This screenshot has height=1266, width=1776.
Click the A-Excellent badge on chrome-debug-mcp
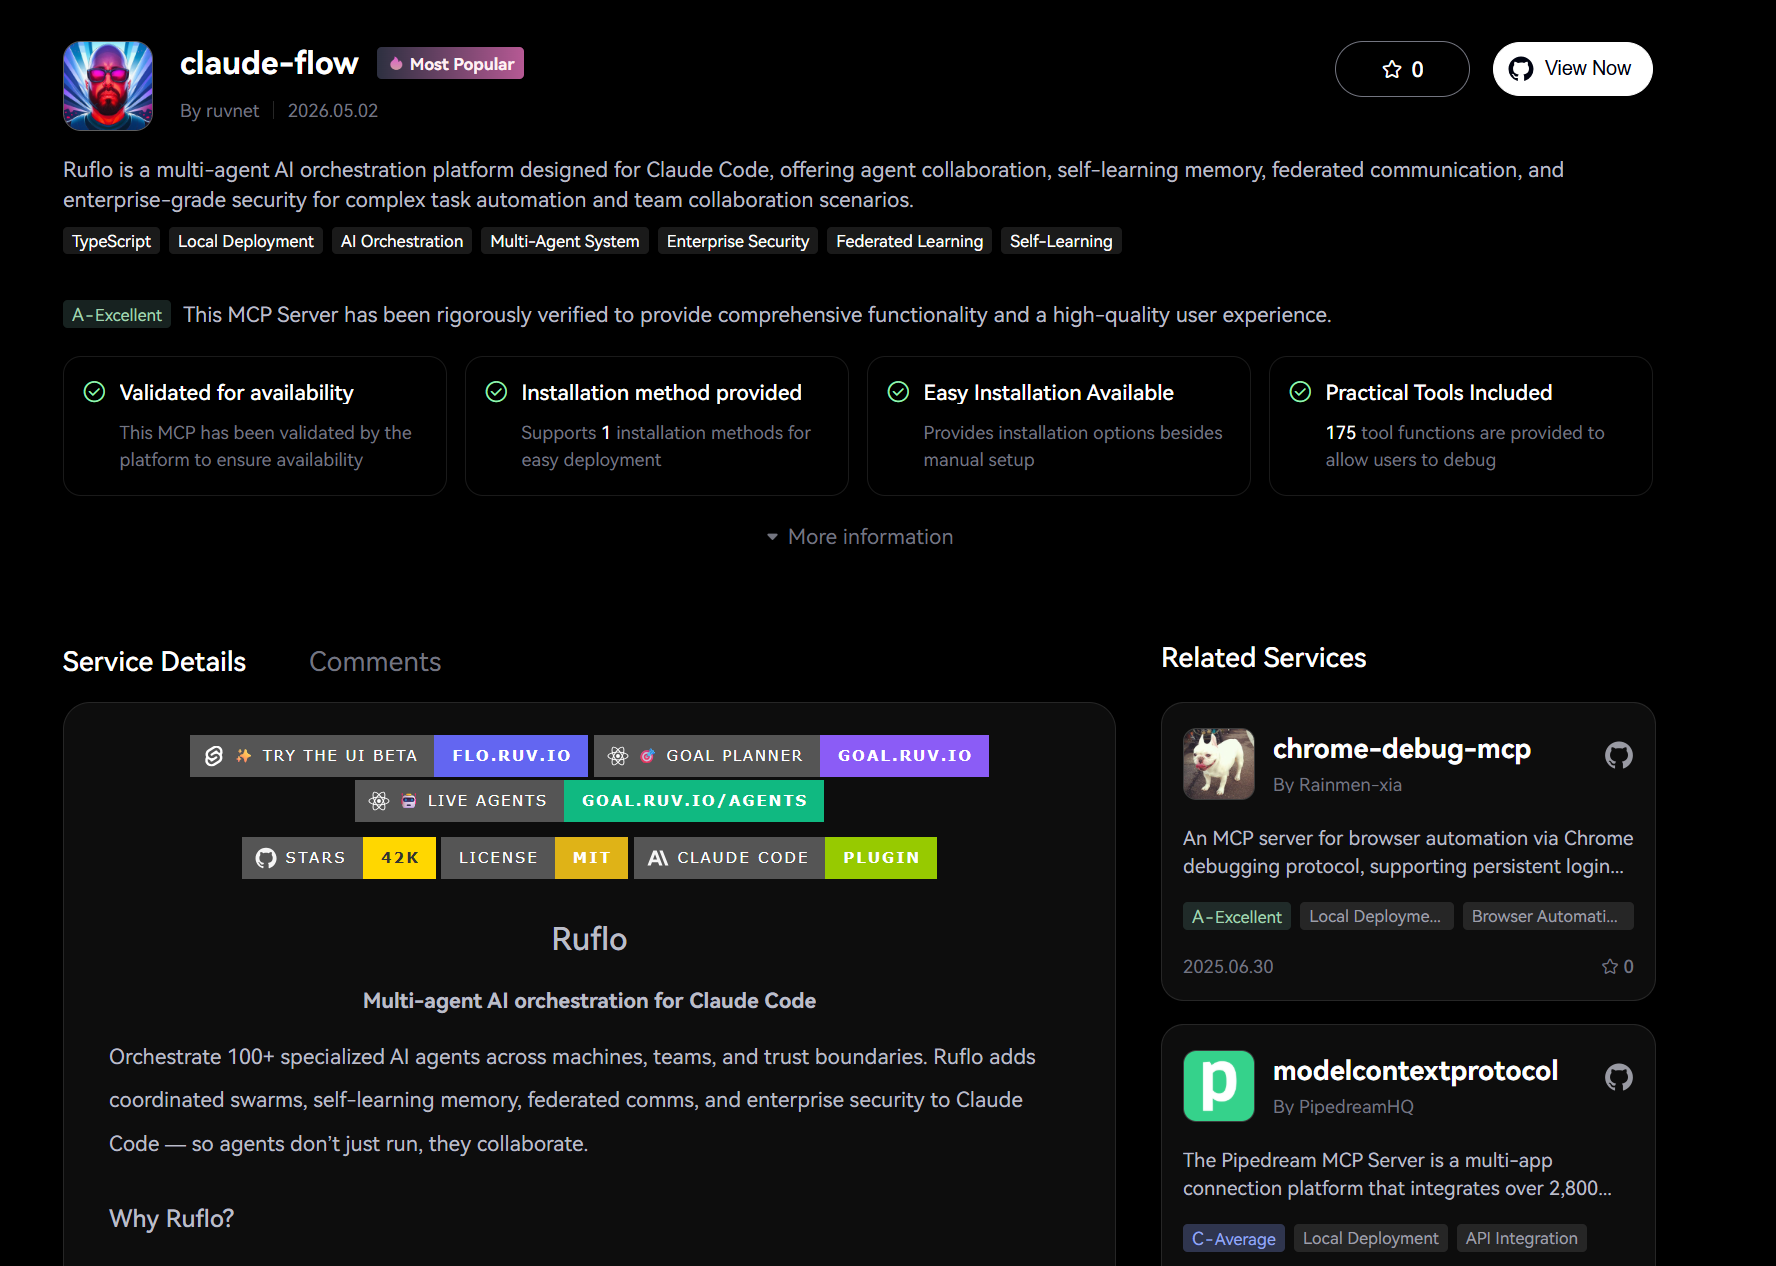coord(1237,916)
